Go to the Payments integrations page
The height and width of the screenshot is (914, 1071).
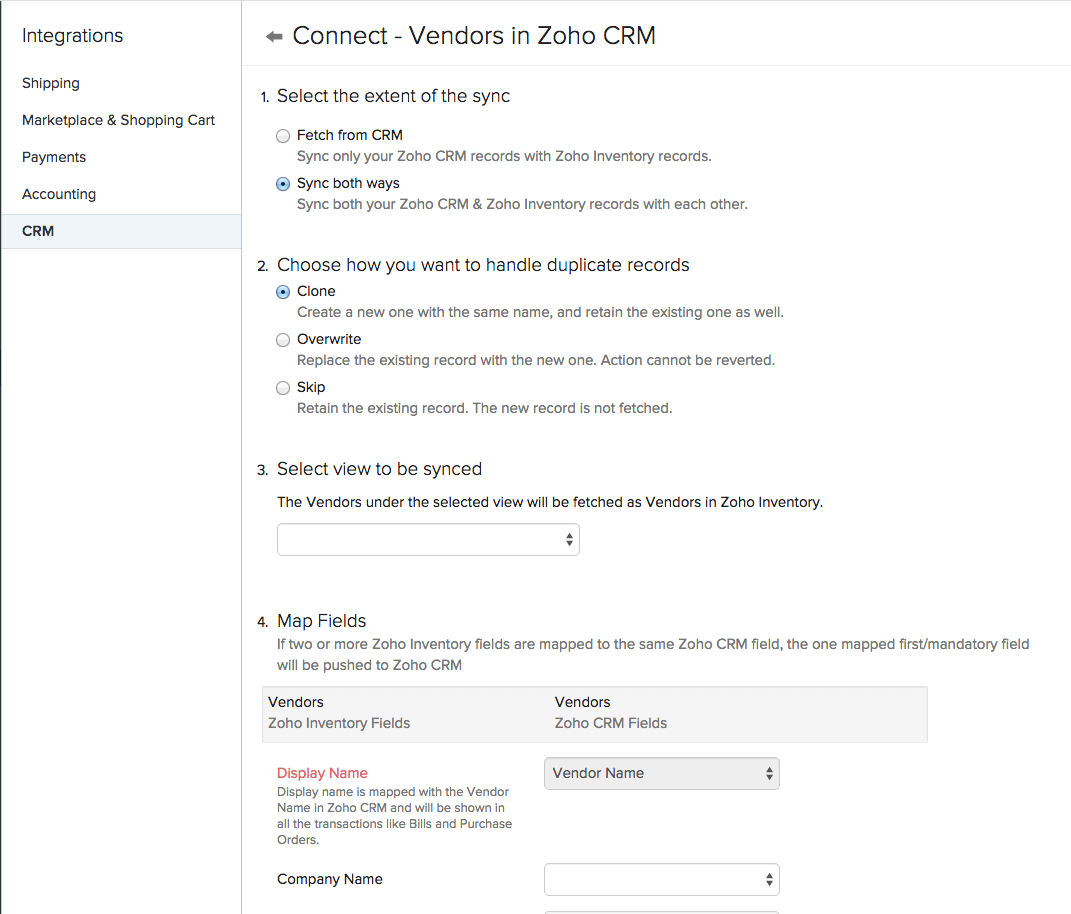[54, 157]
